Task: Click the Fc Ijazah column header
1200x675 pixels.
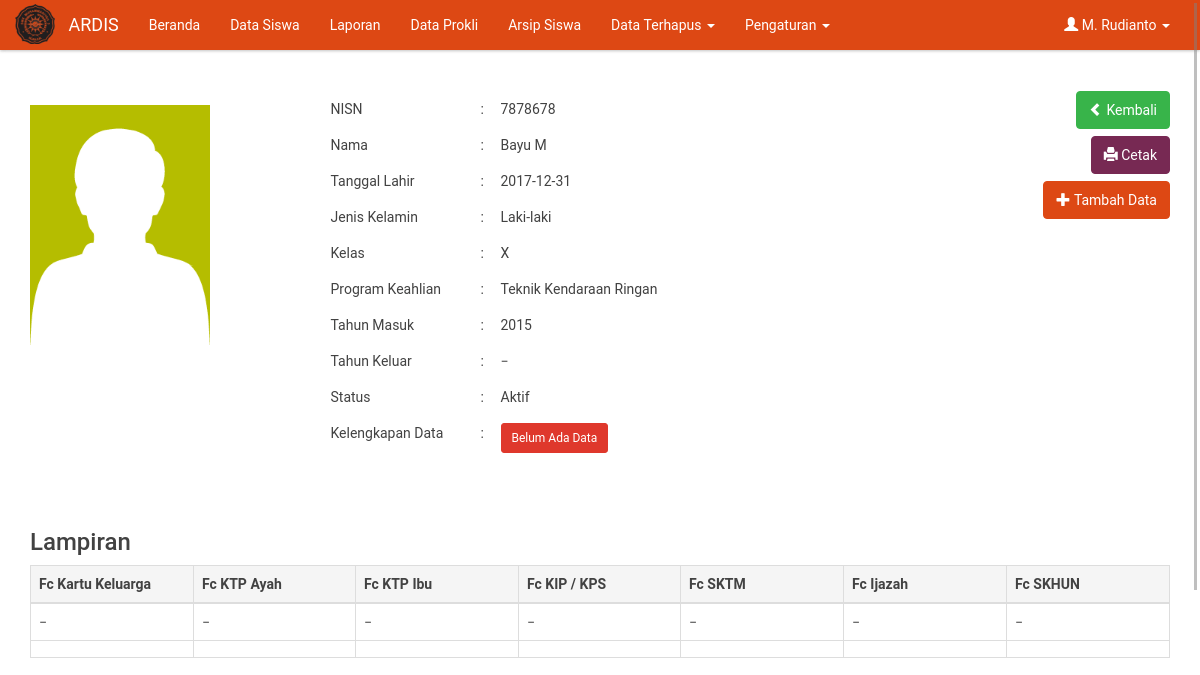Action: (x=880, y=583)
